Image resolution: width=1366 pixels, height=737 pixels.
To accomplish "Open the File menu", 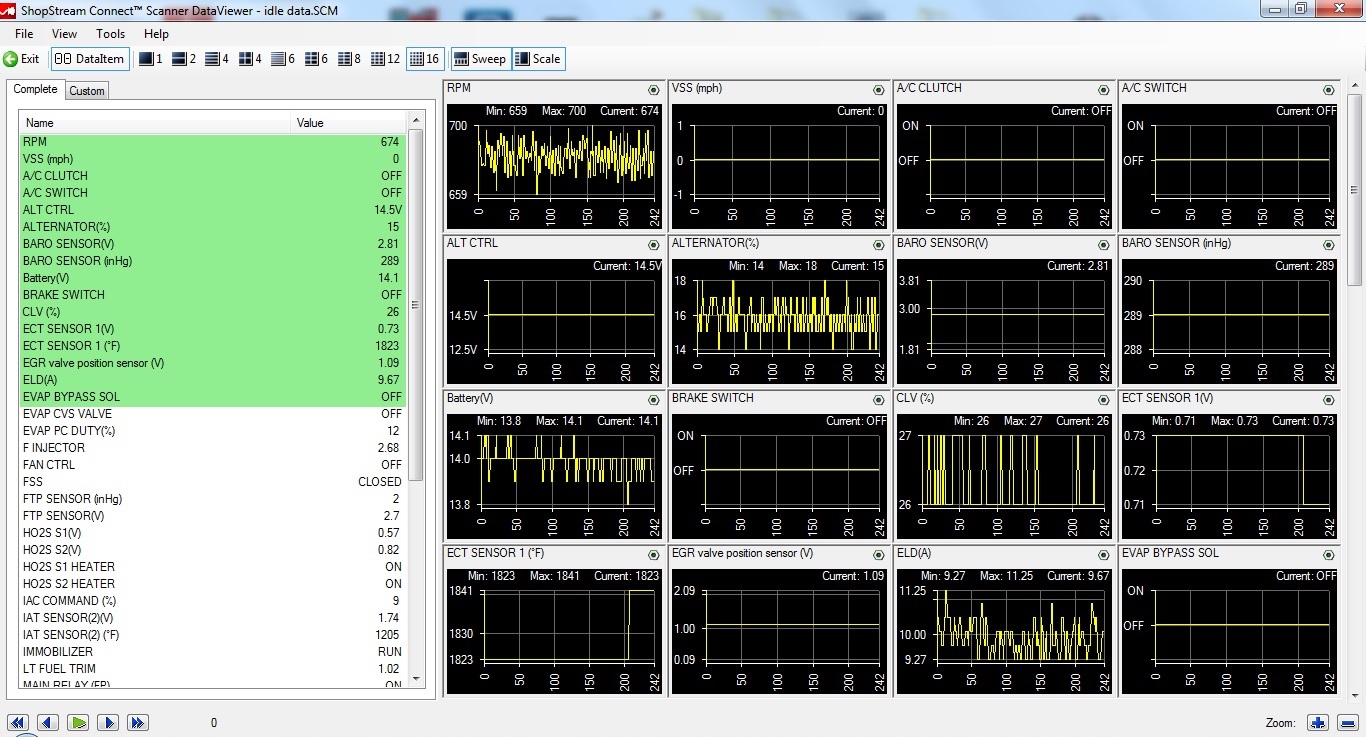I will coord(24,34).
